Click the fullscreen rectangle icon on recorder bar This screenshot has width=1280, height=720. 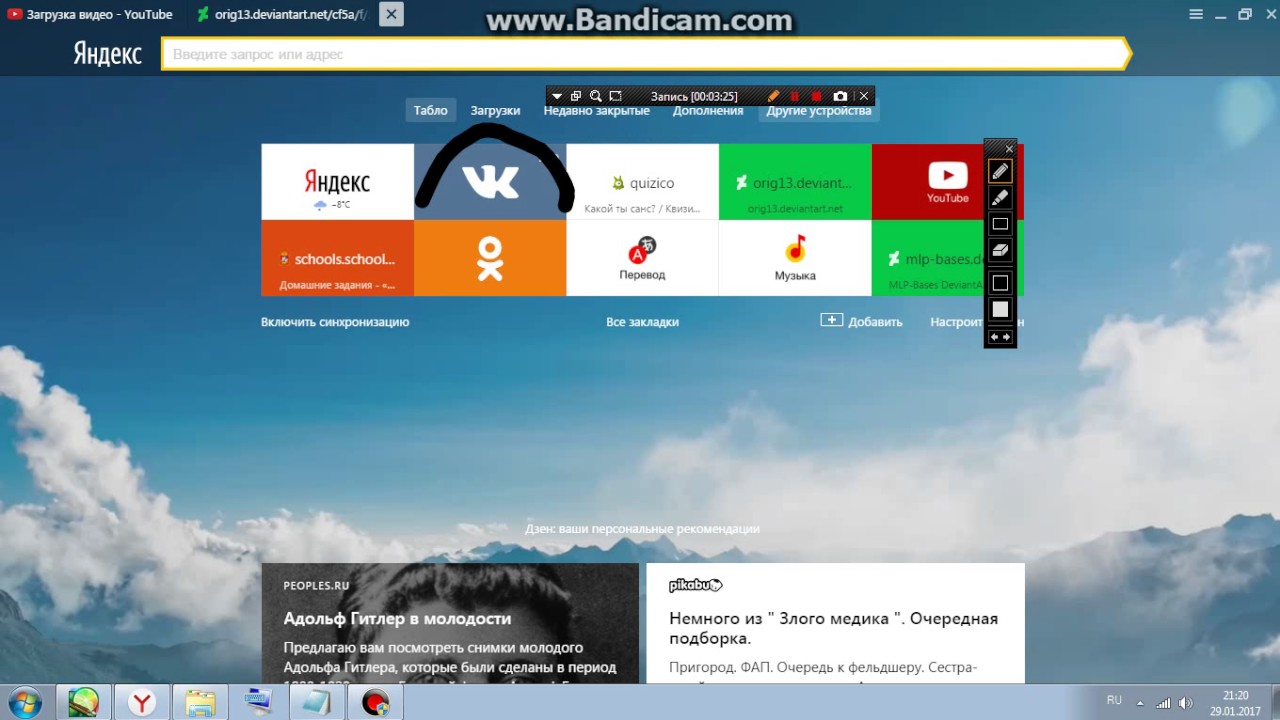tap(615, 96)
